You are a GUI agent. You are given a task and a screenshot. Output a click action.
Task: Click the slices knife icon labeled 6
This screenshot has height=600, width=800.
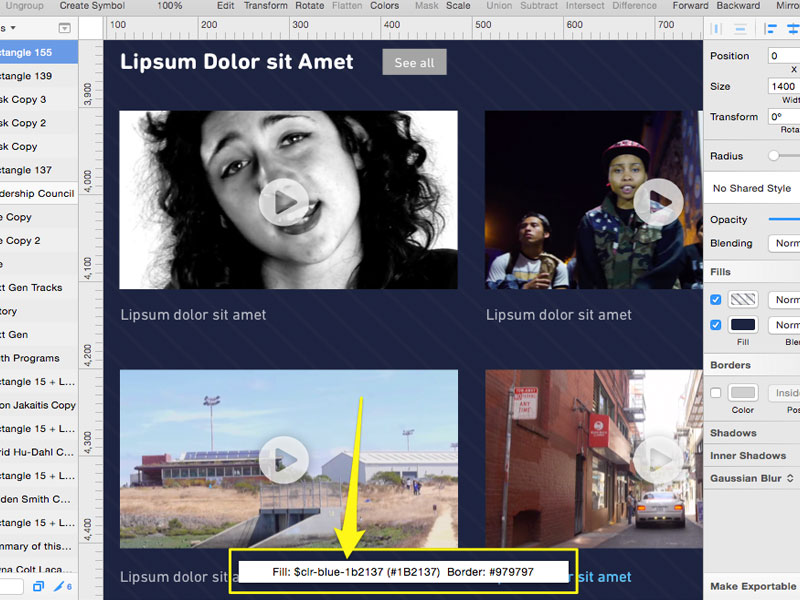pyautogui.click(x=63, y=586)
